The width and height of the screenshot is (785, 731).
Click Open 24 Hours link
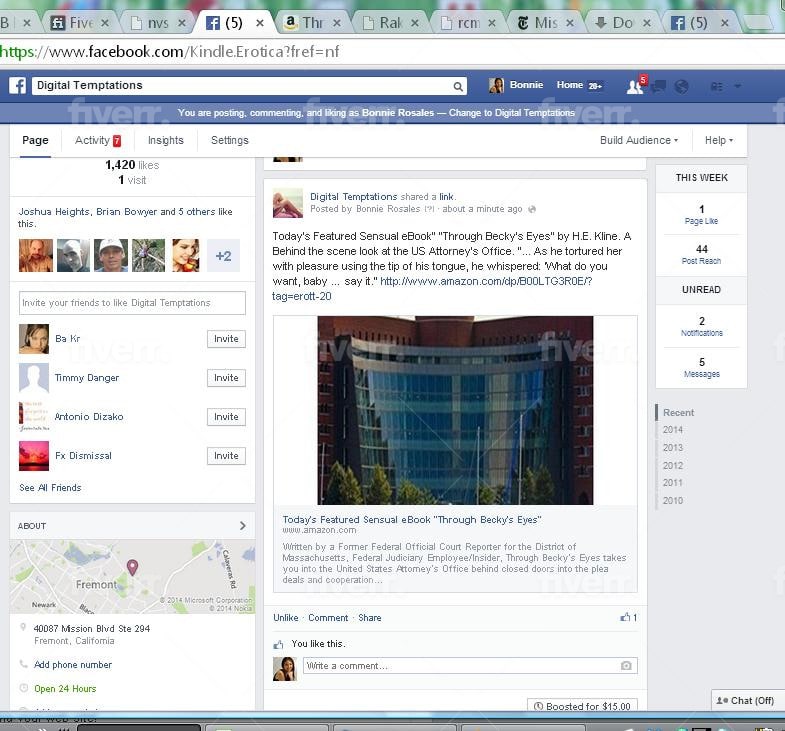65,689
